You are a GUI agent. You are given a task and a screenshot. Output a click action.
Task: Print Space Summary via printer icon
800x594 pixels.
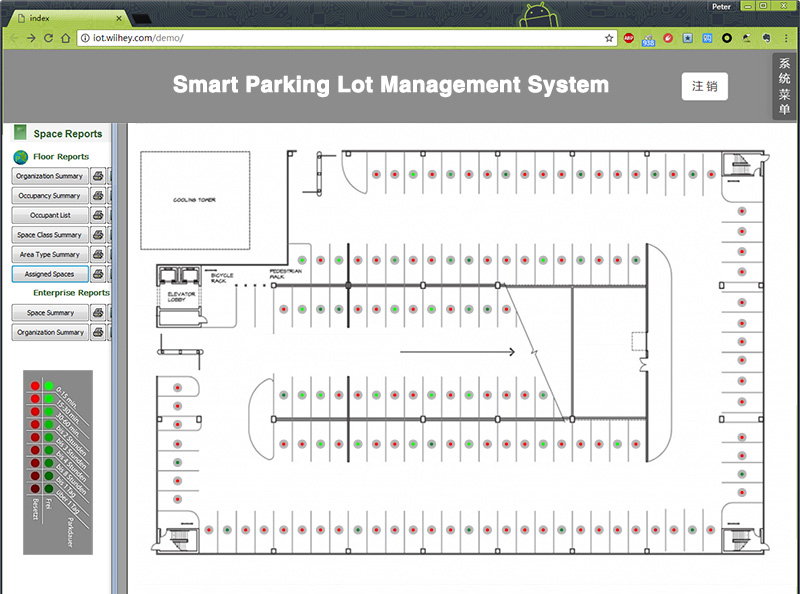pos(98,312)
